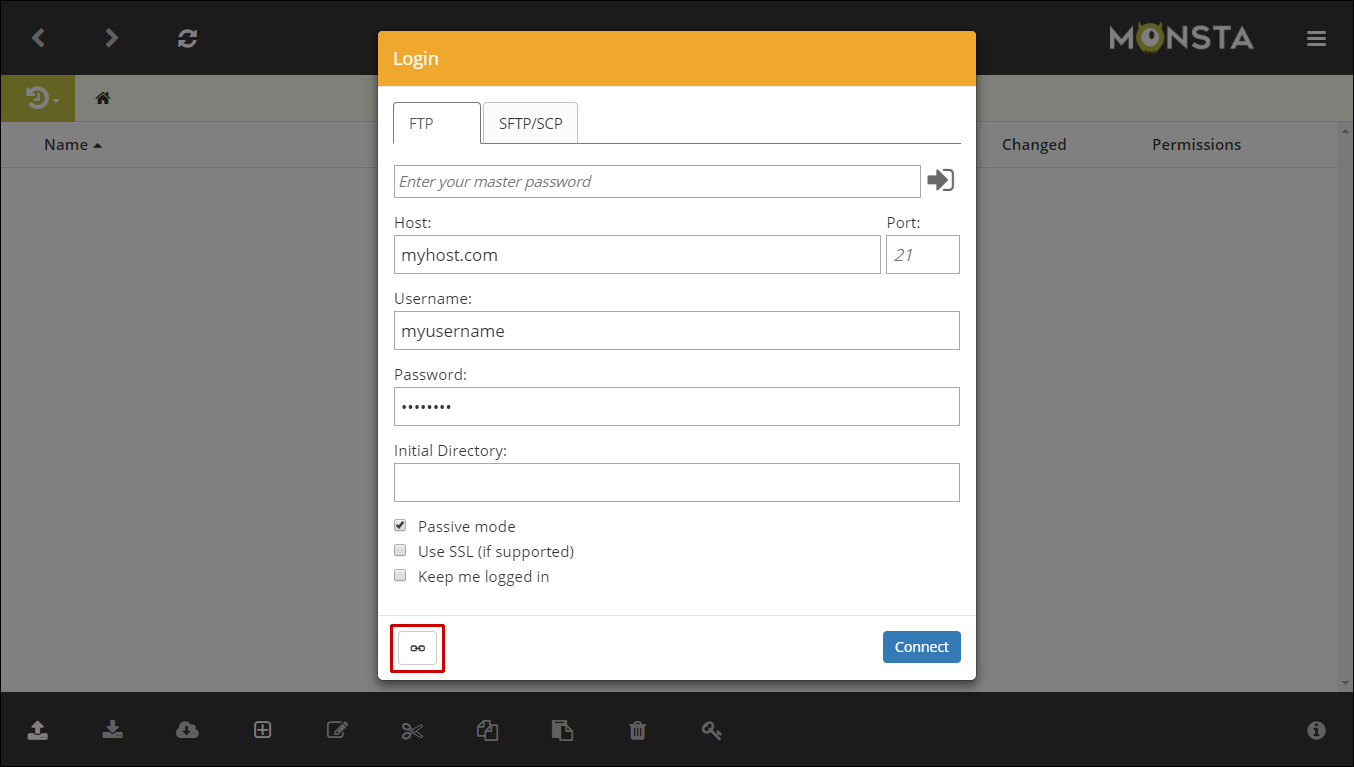Click the upload icon
This screenshot has height=767, width=1354.
pos(37,730)
